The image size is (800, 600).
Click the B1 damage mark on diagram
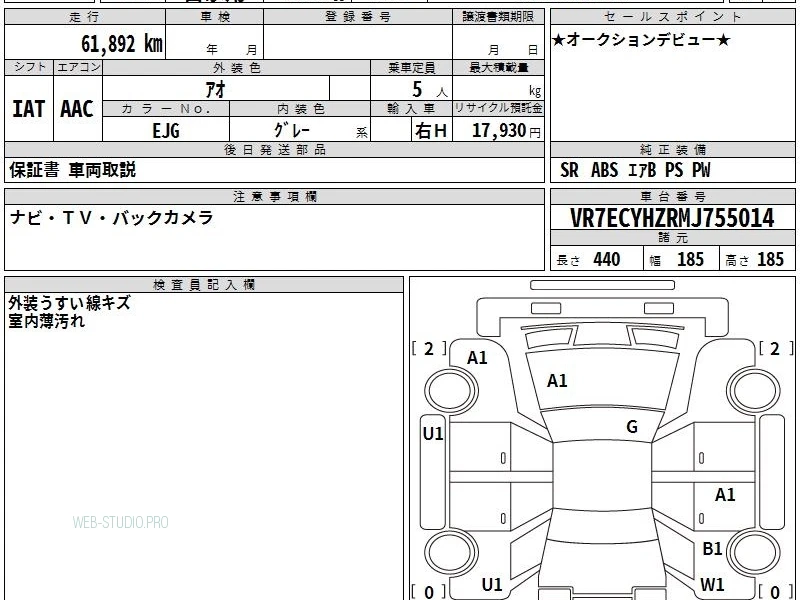[x=712, y=548]
